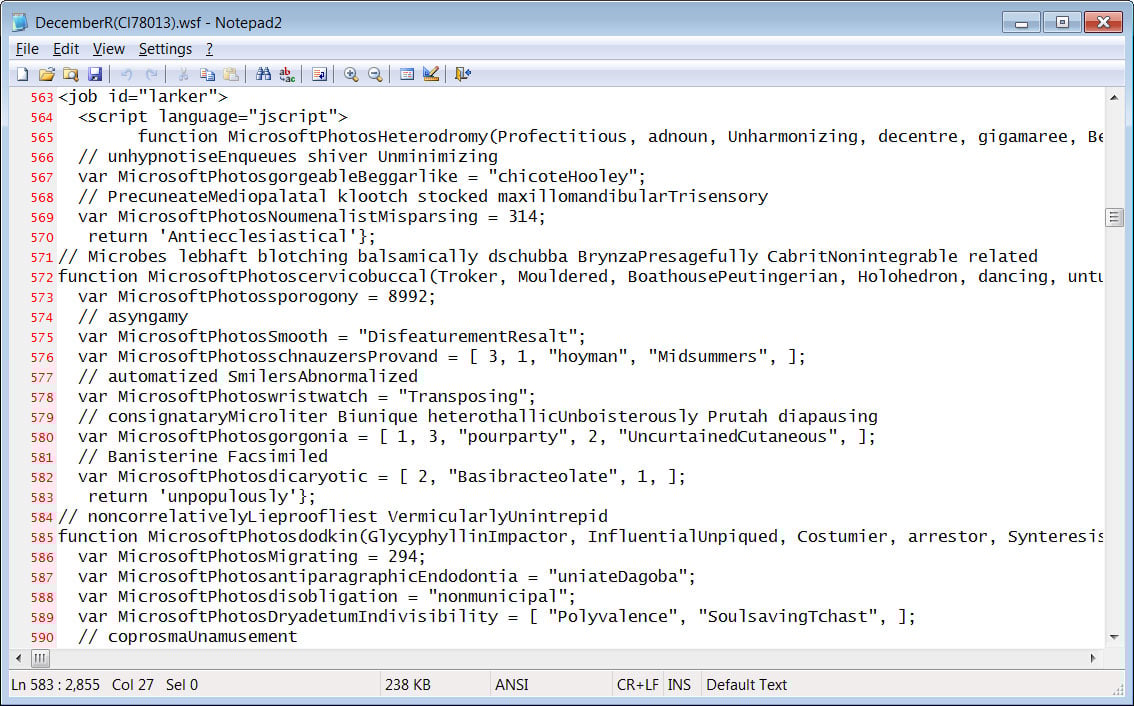This screenshot has width=1134, height=706.
Task: Open the View menu
Action: 108,49
